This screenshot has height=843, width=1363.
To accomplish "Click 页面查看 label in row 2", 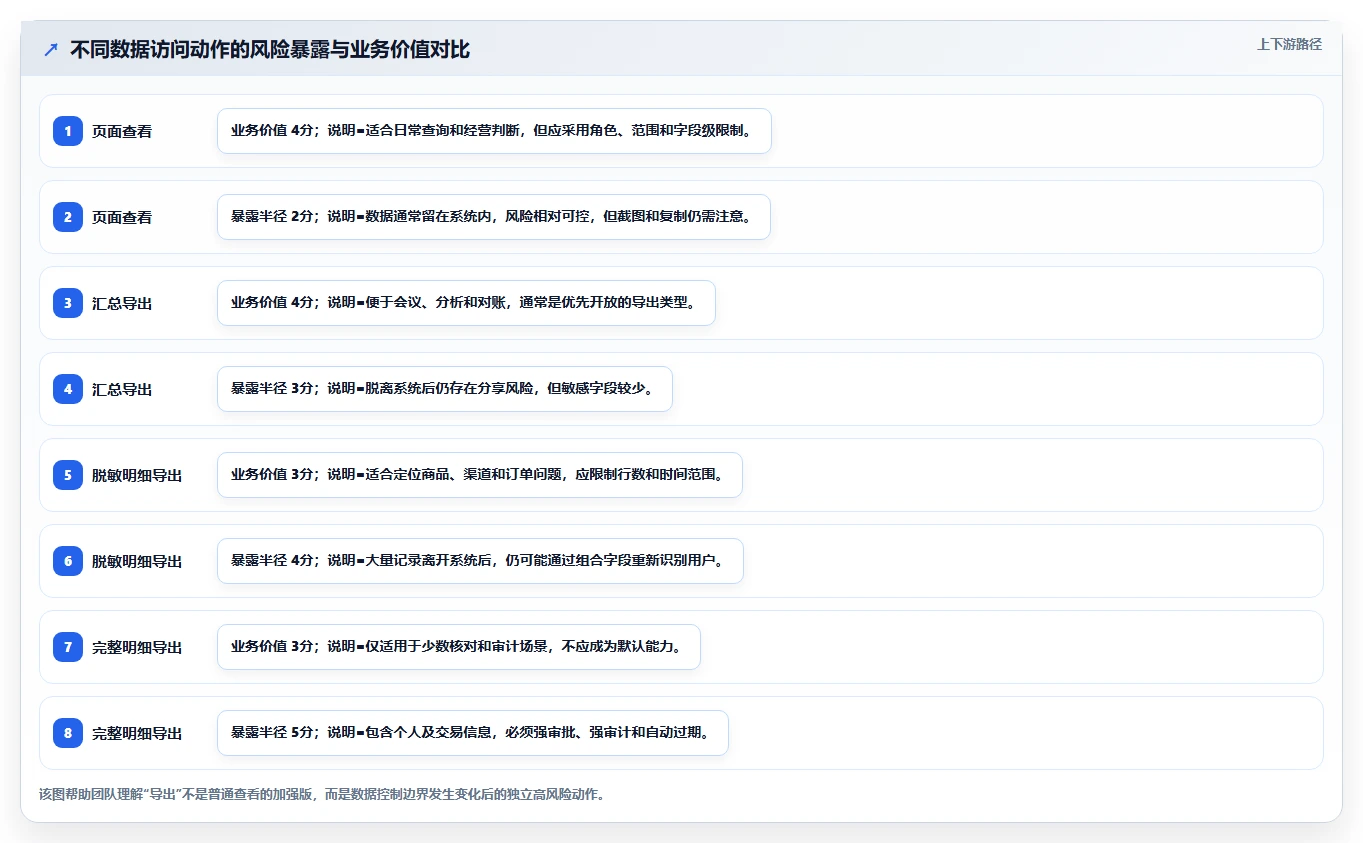I will pyautogui.click(x=122, y=217).
